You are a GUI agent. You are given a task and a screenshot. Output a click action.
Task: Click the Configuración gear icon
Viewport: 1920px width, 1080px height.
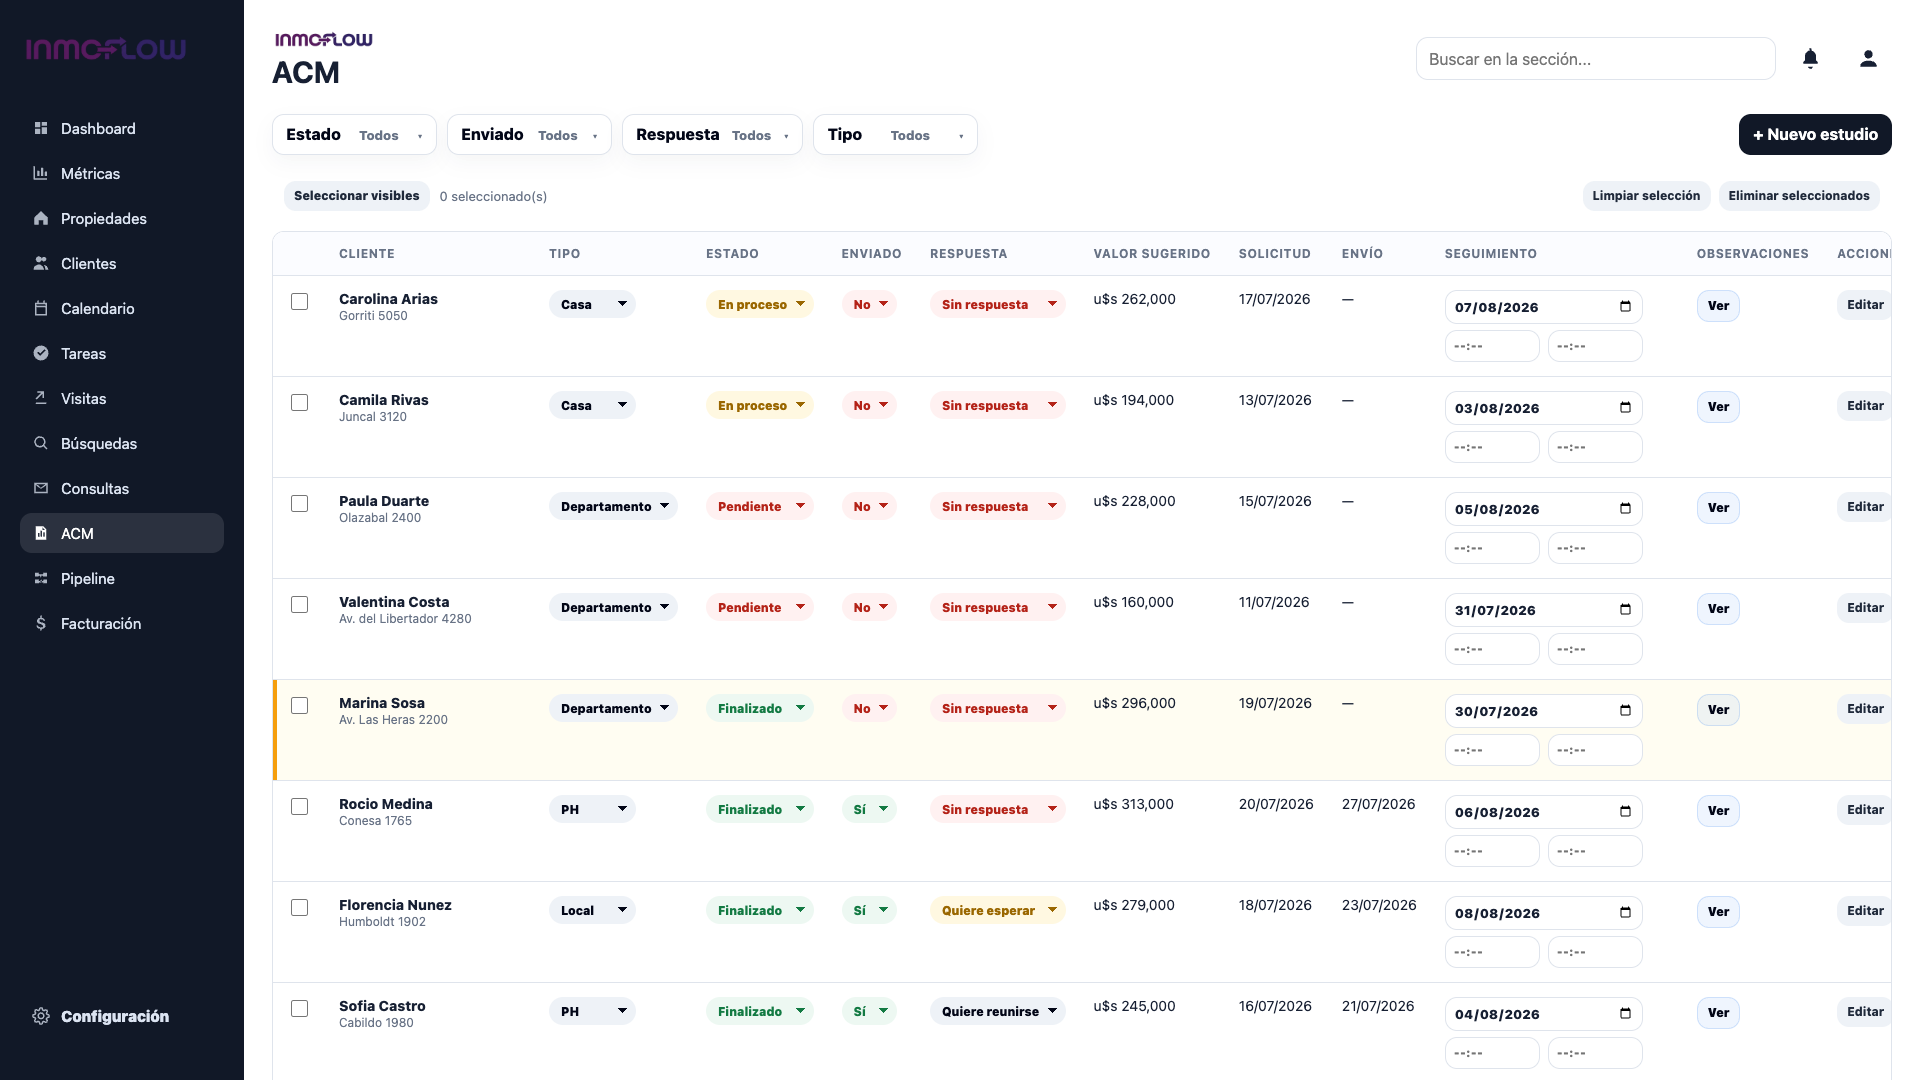click(41, 1016)
